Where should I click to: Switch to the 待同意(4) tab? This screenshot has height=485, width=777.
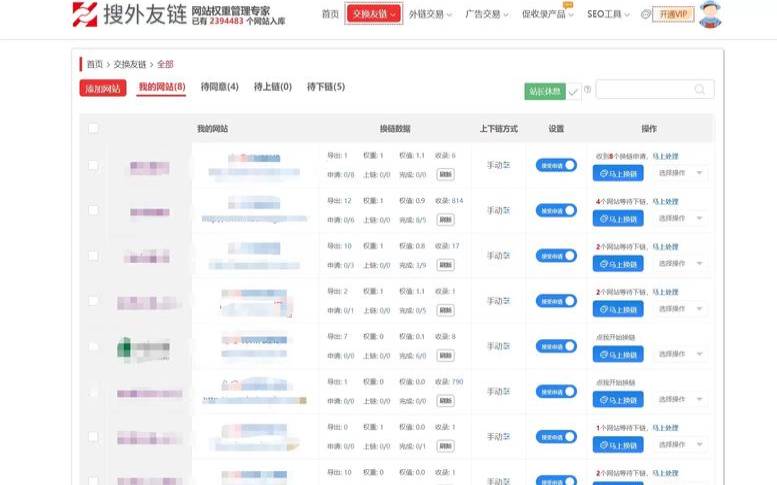(220, 87)
